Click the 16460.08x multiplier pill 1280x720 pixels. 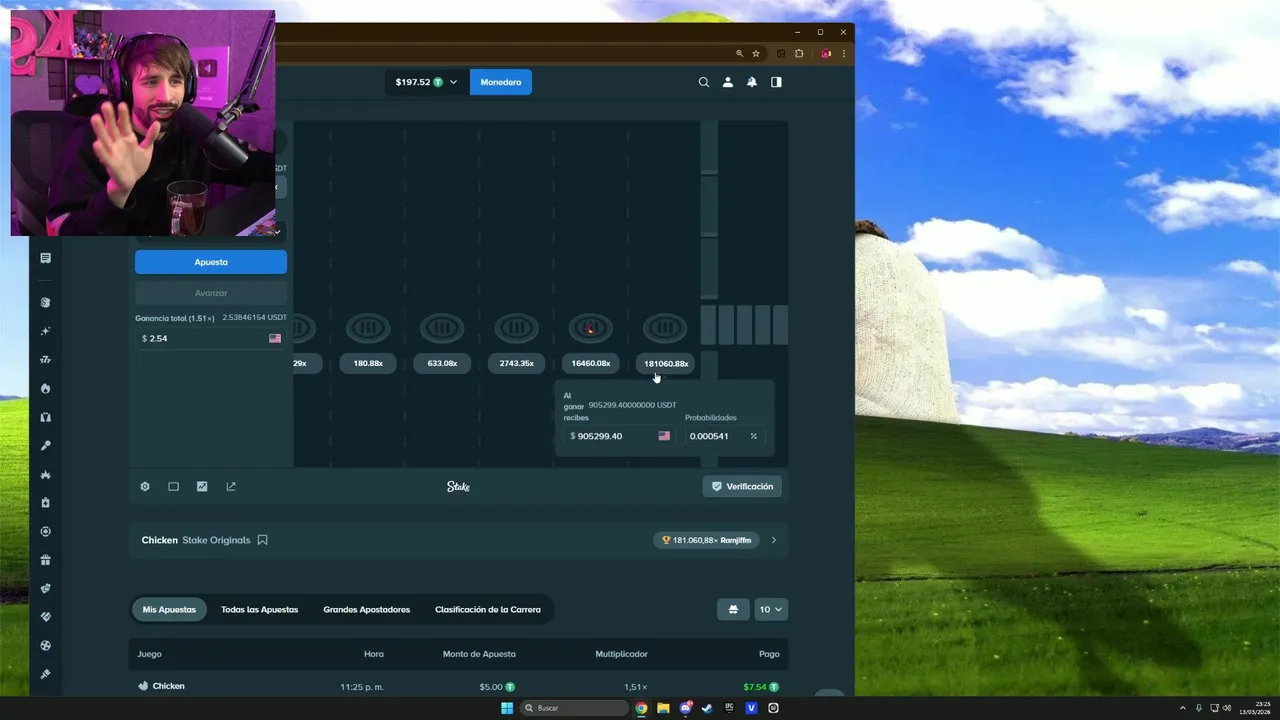pos(590,363)
